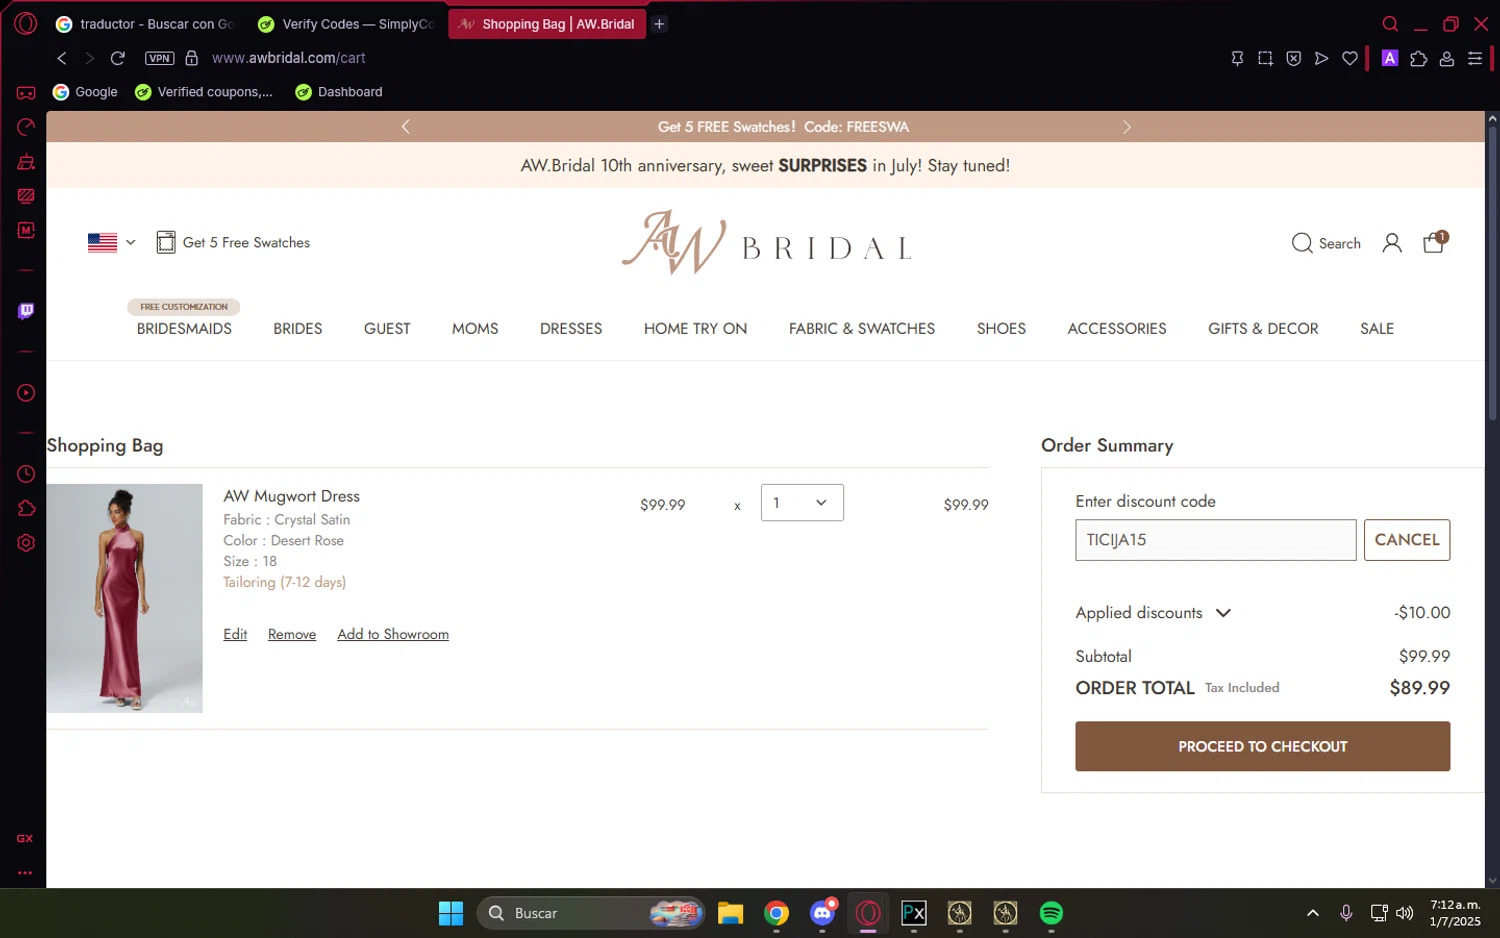1500x938 pixels.
Task: Click the GX control sidebar label
Action: point(25,838)
